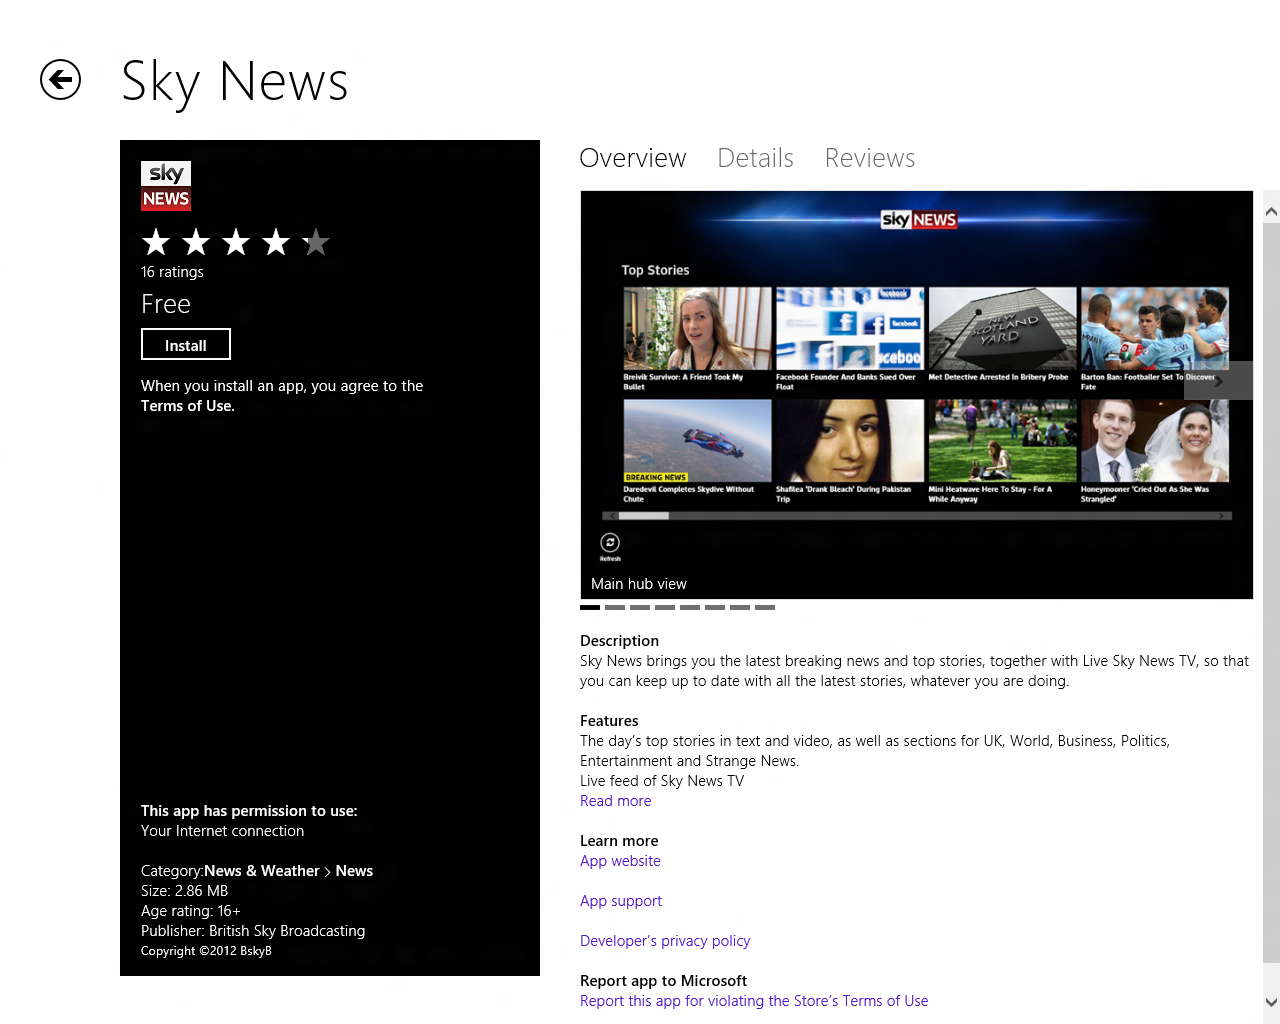The image size is (1280, 1024).
Task: Open the News & Weather category
Action: click(262, 871)
